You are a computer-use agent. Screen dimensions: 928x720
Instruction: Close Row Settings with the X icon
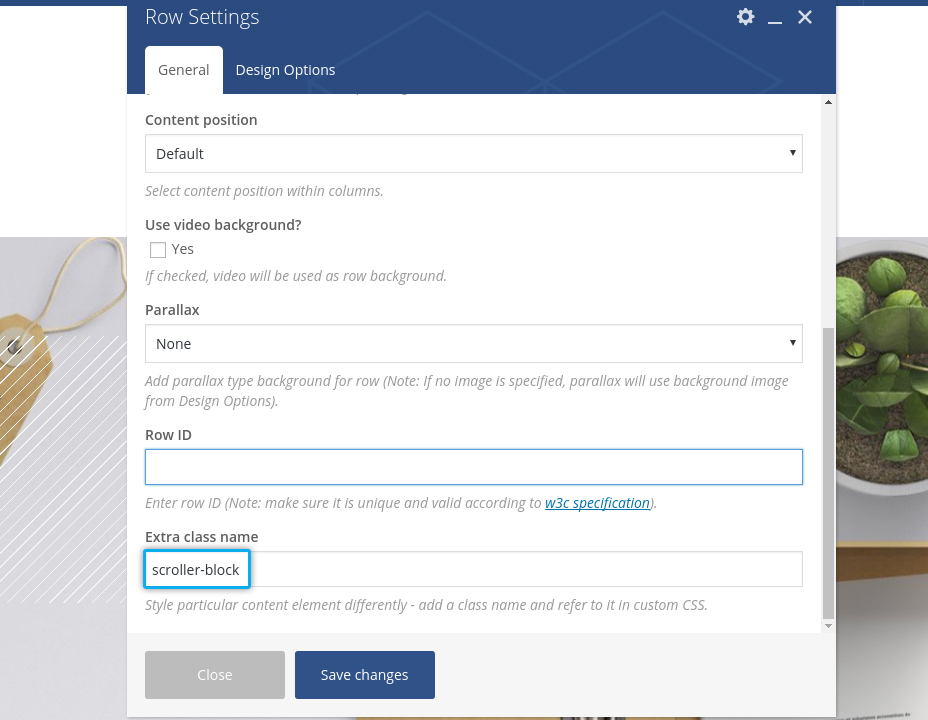point(805,17)
